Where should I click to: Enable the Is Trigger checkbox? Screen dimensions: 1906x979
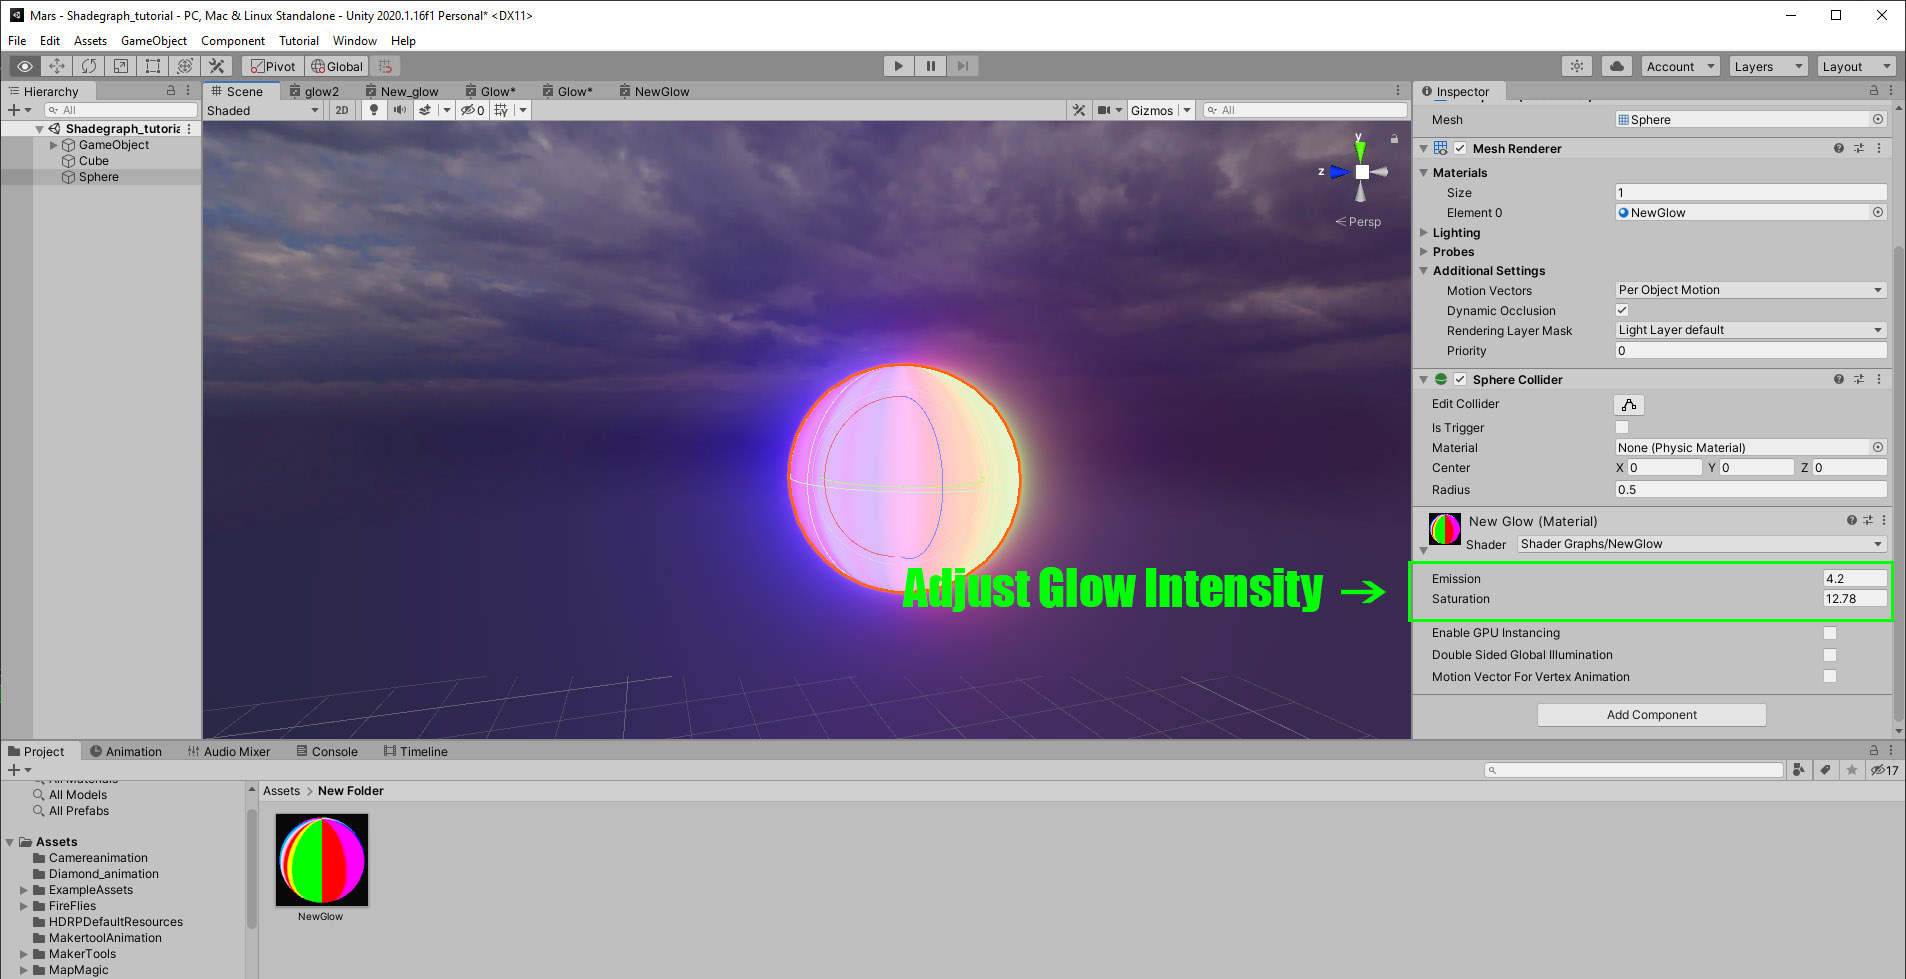tap(1622, 427)
